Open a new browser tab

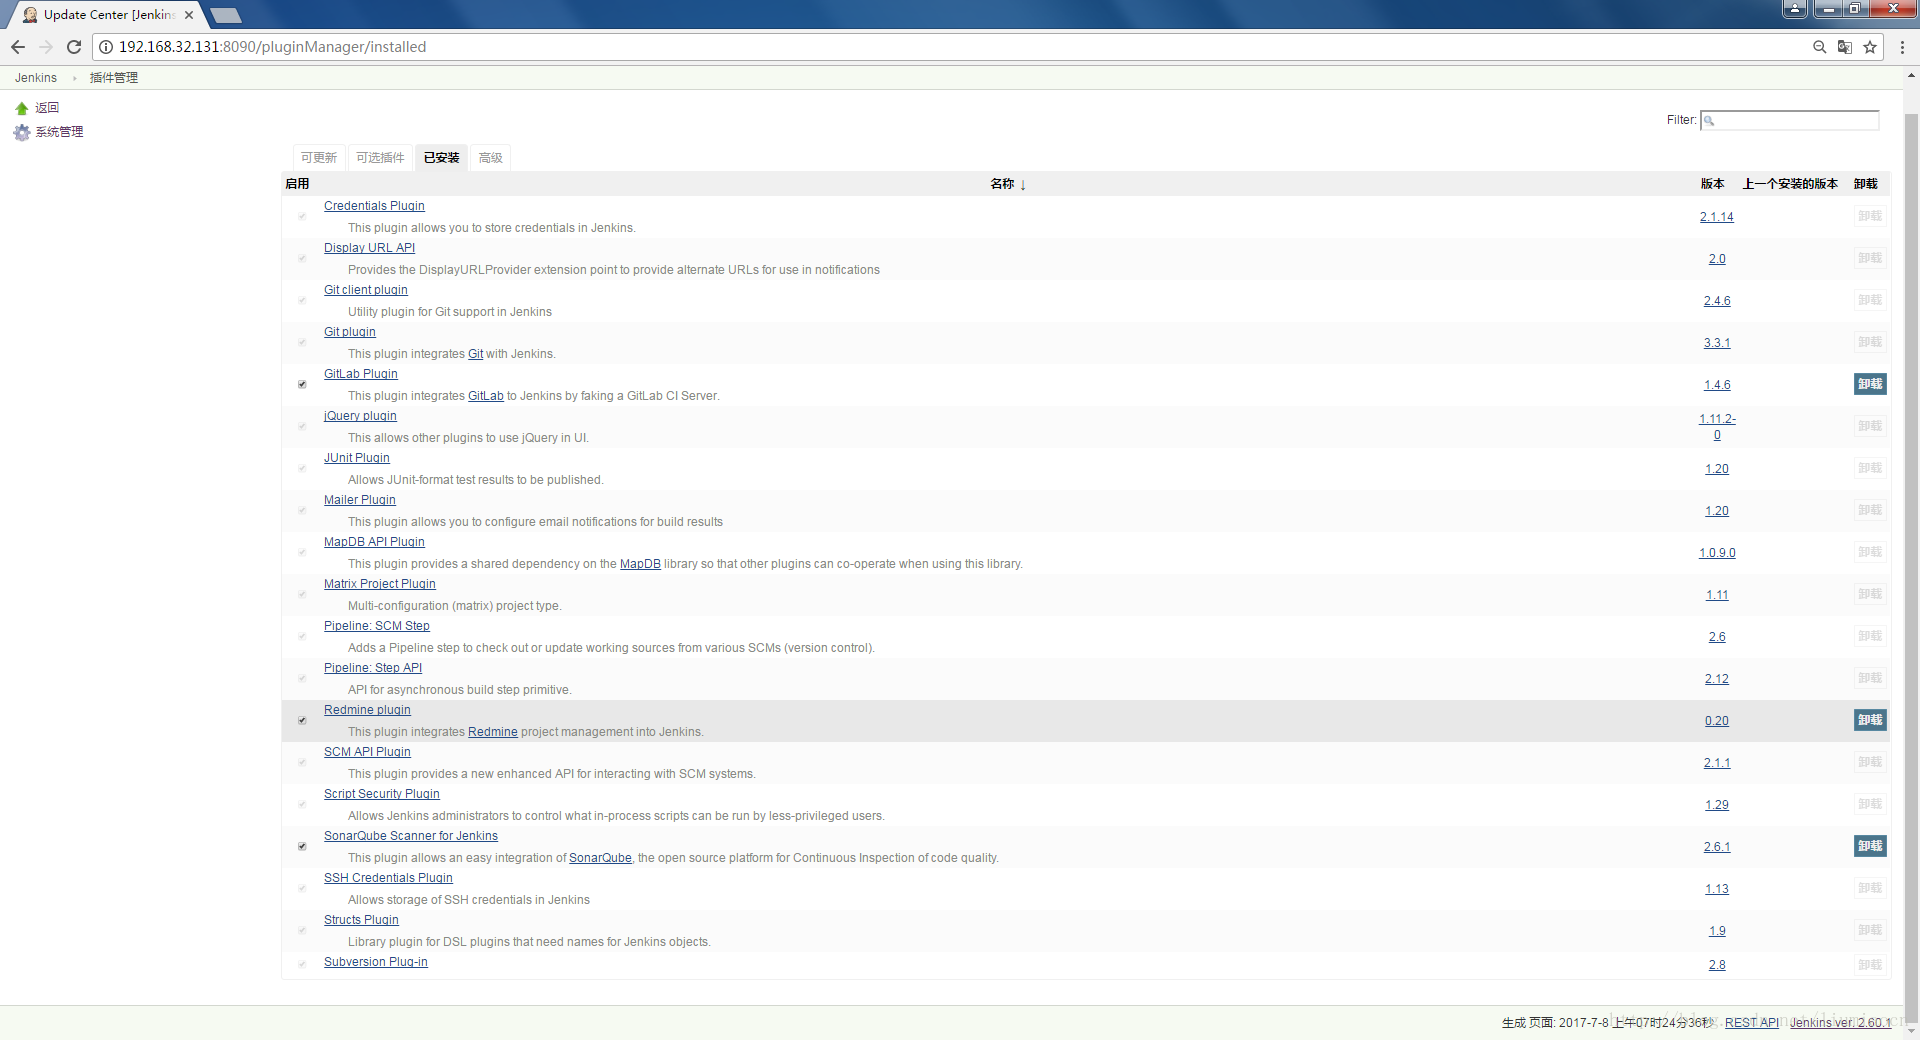226,15
